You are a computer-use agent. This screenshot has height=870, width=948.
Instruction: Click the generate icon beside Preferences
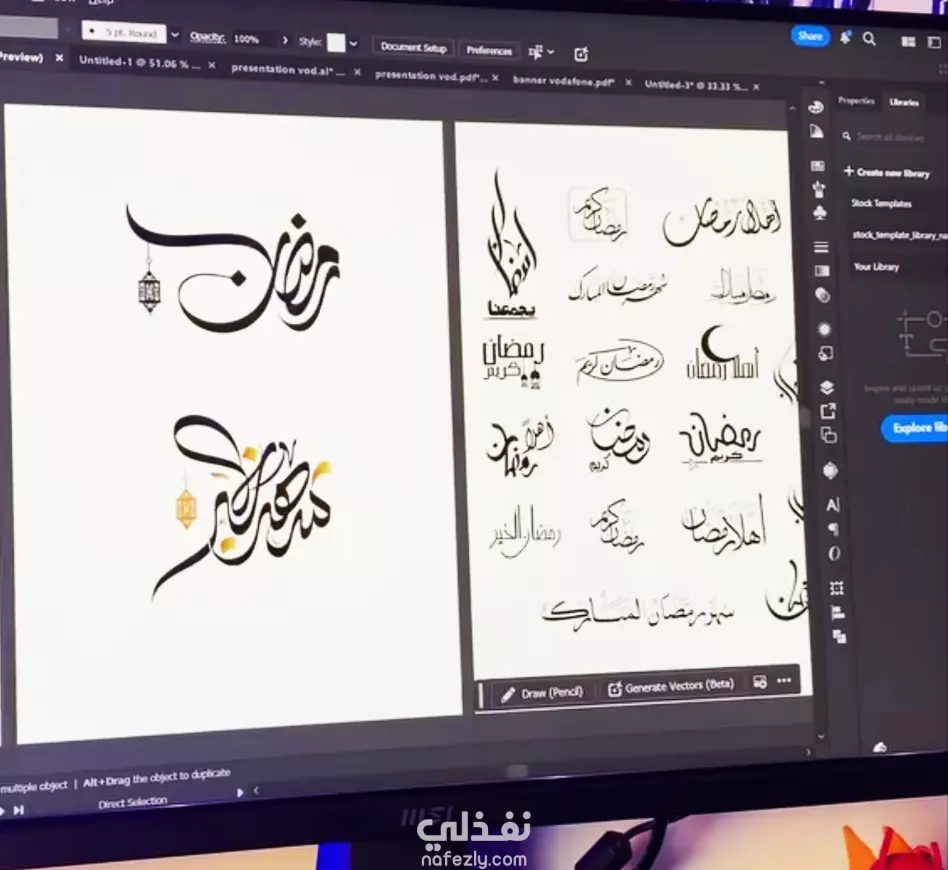click(580, 54)
